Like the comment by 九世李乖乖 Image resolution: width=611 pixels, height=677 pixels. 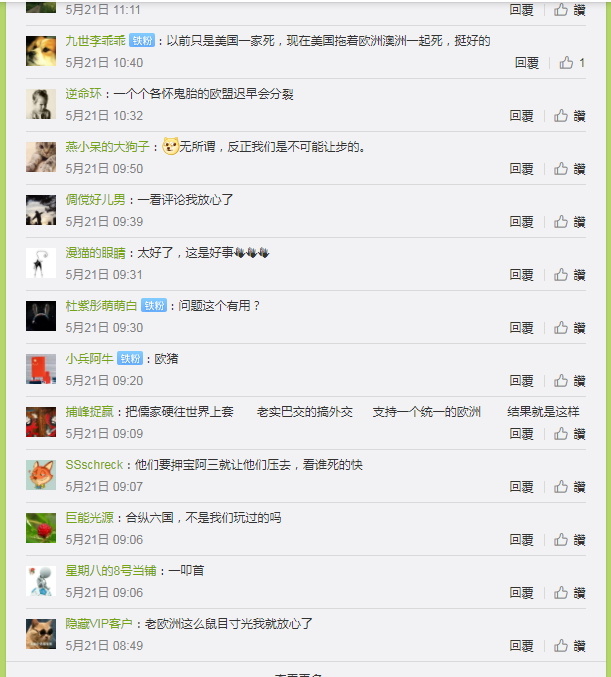(x=572, y=63)
